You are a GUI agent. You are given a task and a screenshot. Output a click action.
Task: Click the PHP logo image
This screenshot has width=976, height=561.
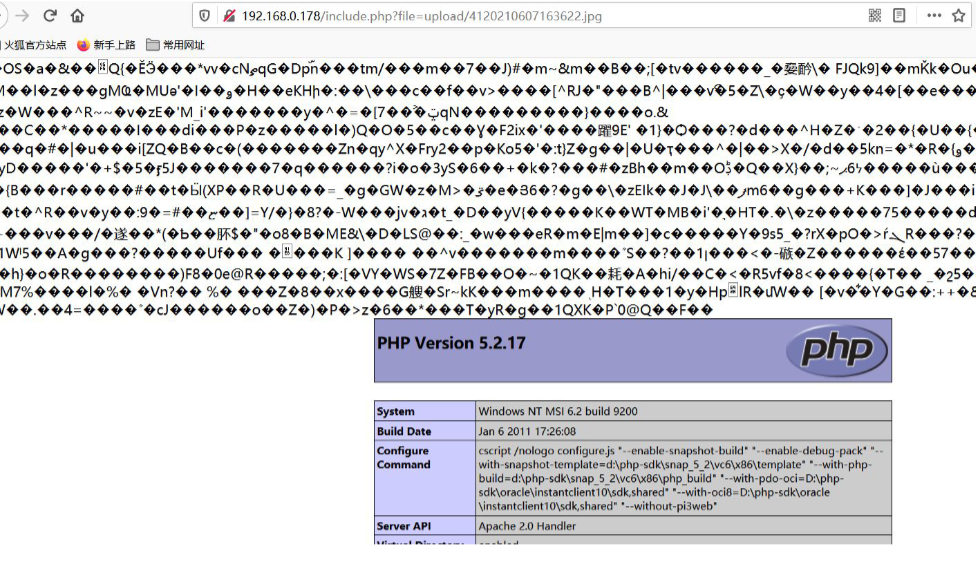point(835,349)
